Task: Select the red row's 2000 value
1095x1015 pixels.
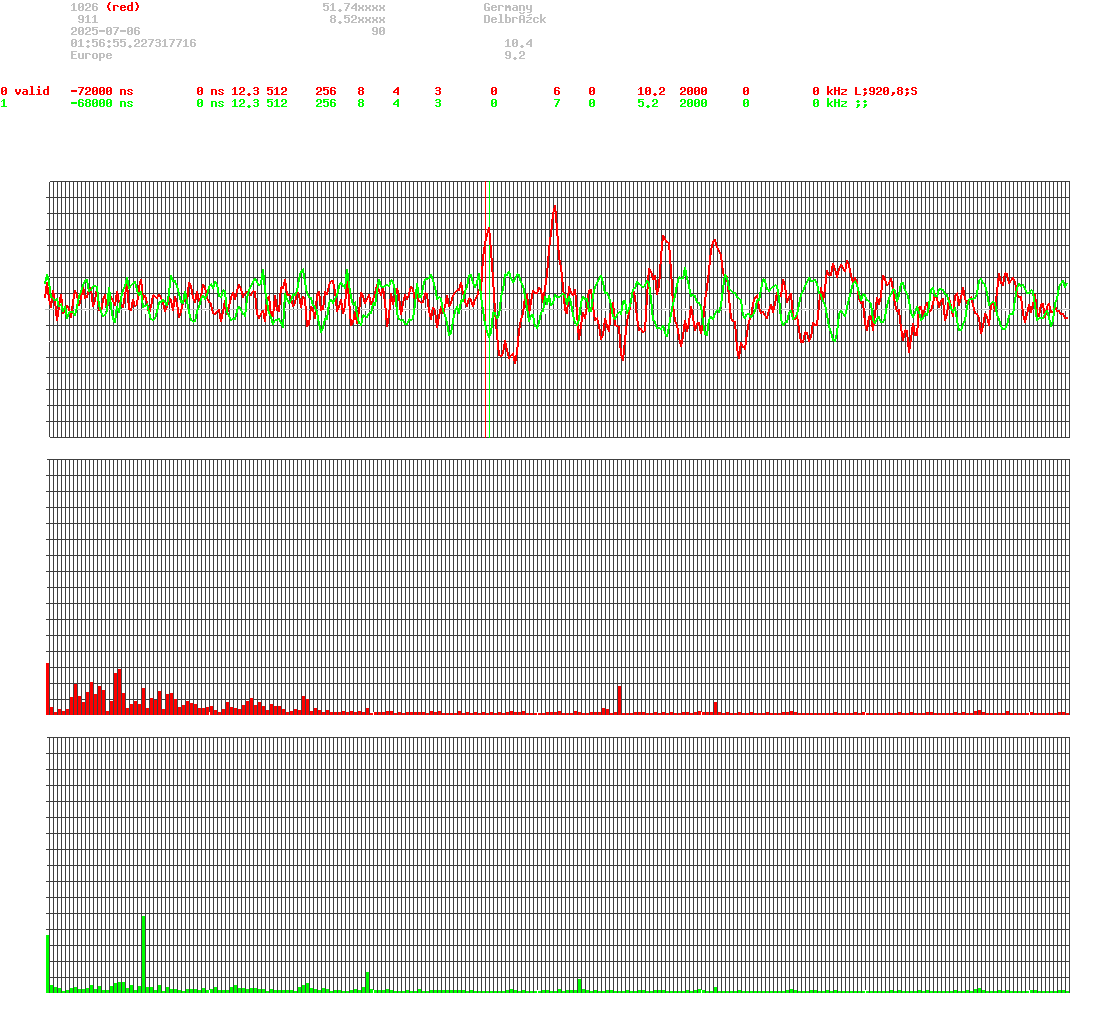Action: pyautogui.click(x=693, y=92)
